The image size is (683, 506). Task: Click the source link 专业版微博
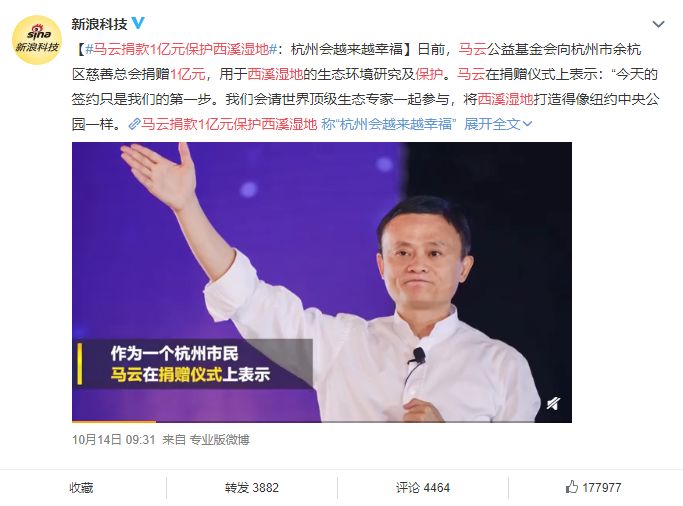click(x=220, y=440)
